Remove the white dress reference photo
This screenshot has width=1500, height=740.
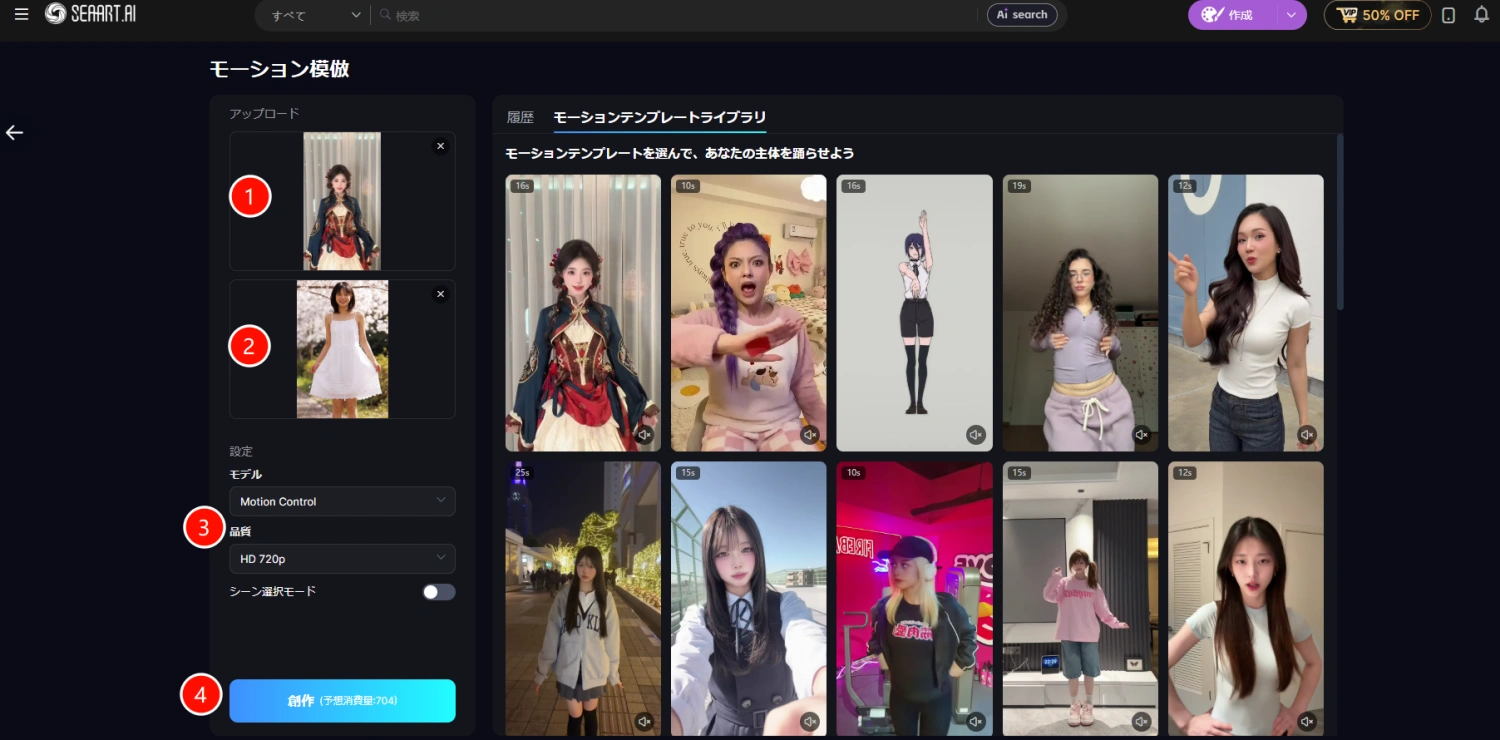[x=440, y=293]
